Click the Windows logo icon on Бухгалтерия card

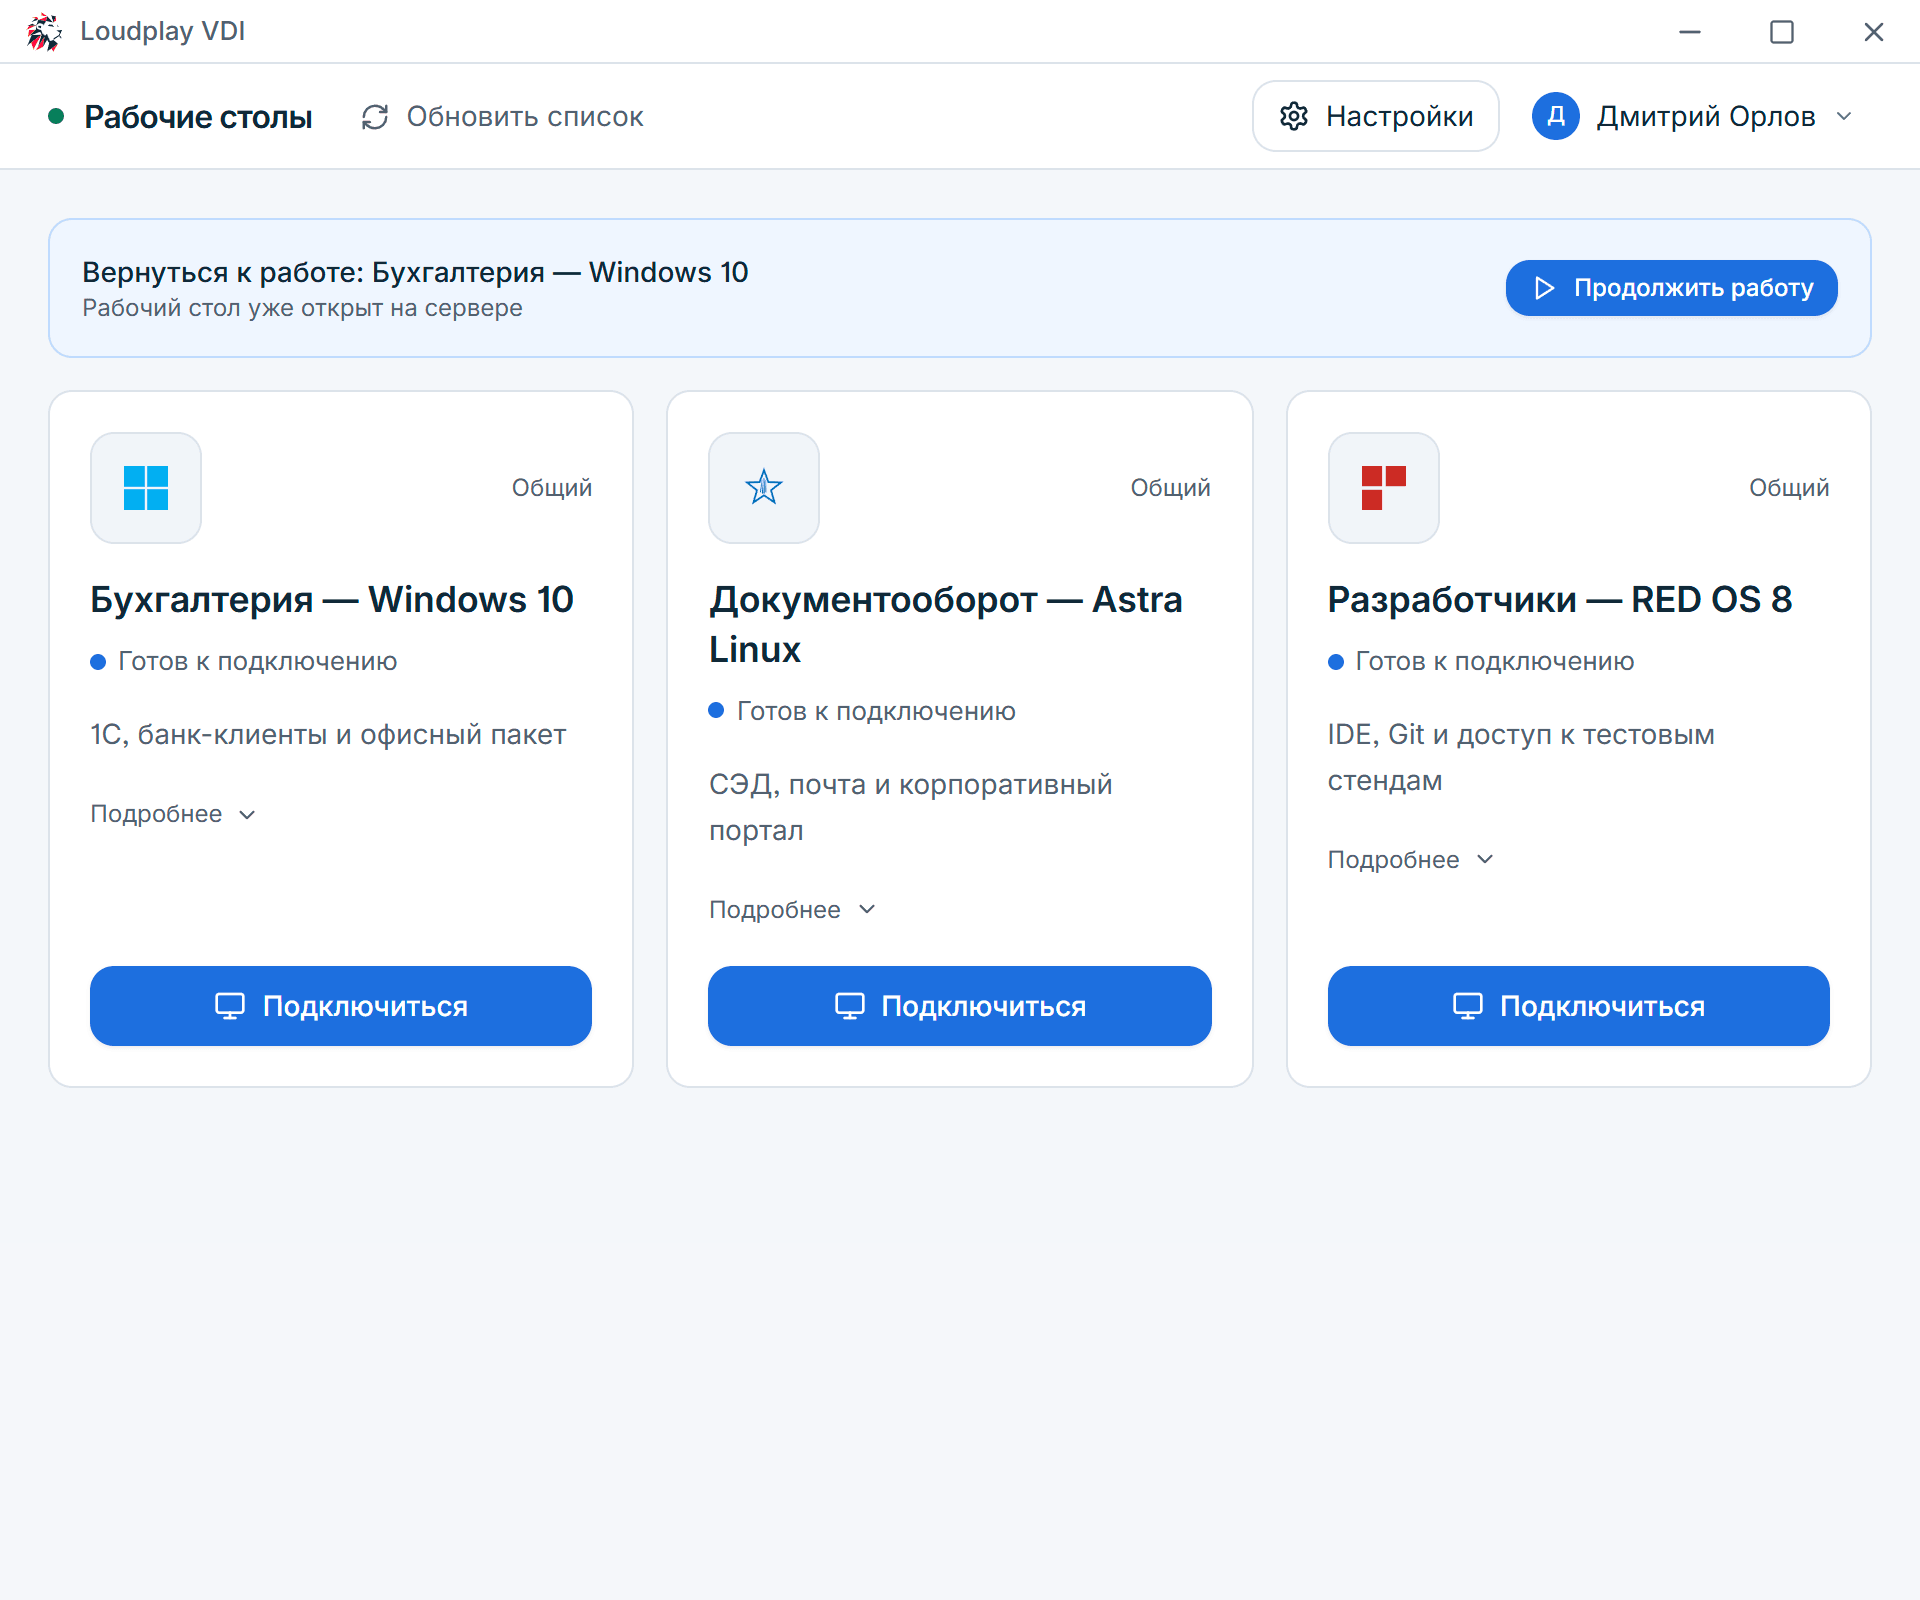146,488
